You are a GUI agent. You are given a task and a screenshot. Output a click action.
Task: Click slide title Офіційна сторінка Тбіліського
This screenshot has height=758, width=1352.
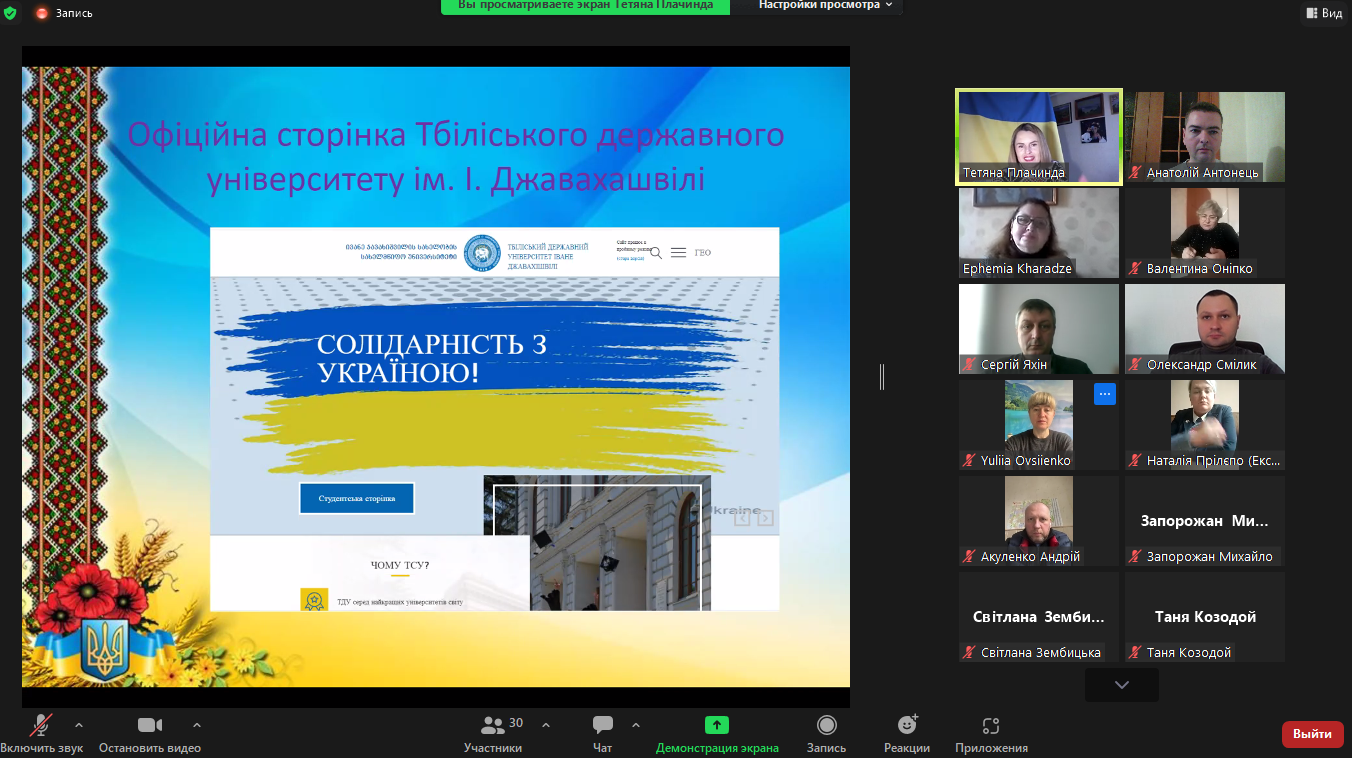pos(457,156)
